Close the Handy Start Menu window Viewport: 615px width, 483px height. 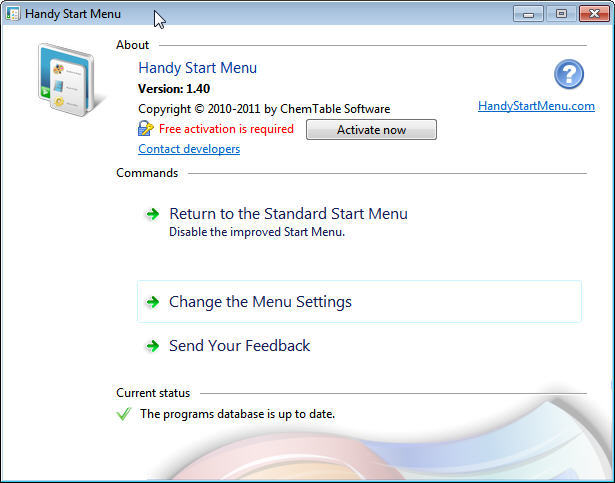tap(594, 14)
